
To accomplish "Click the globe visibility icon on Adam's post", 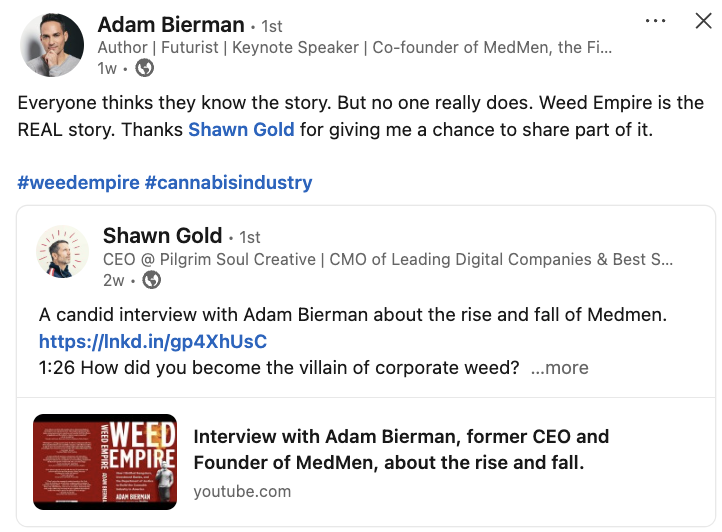I will pyautogui.click(x=145, y=68).
